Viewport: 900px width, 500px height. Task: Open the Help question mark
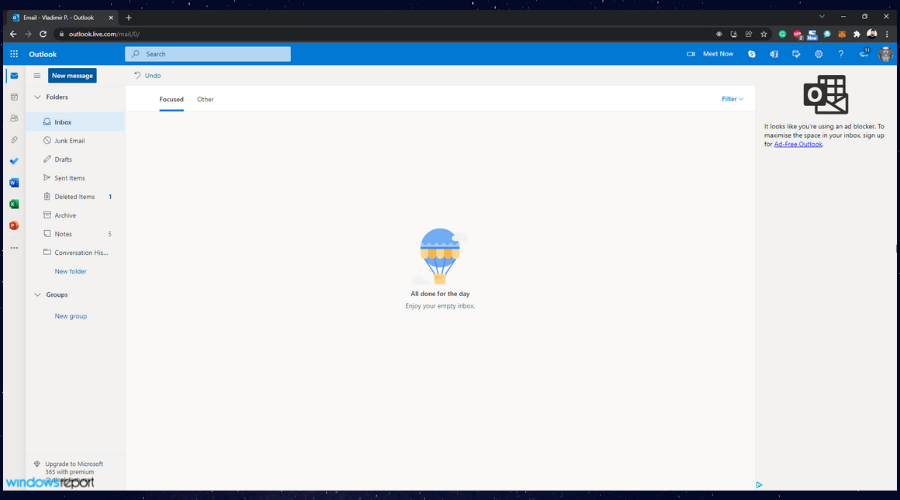[x=841, y=54]
